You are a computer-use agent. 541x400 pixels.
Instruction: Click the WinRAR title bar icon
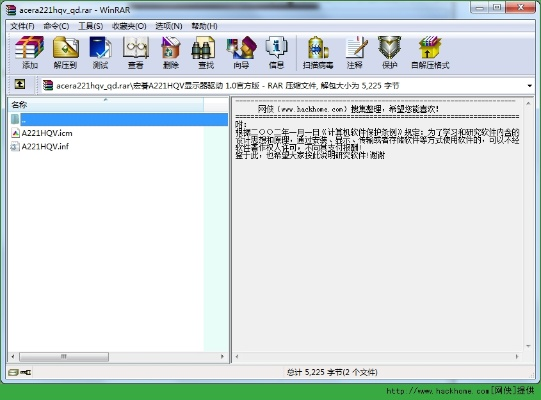click(x=11, y=10)
